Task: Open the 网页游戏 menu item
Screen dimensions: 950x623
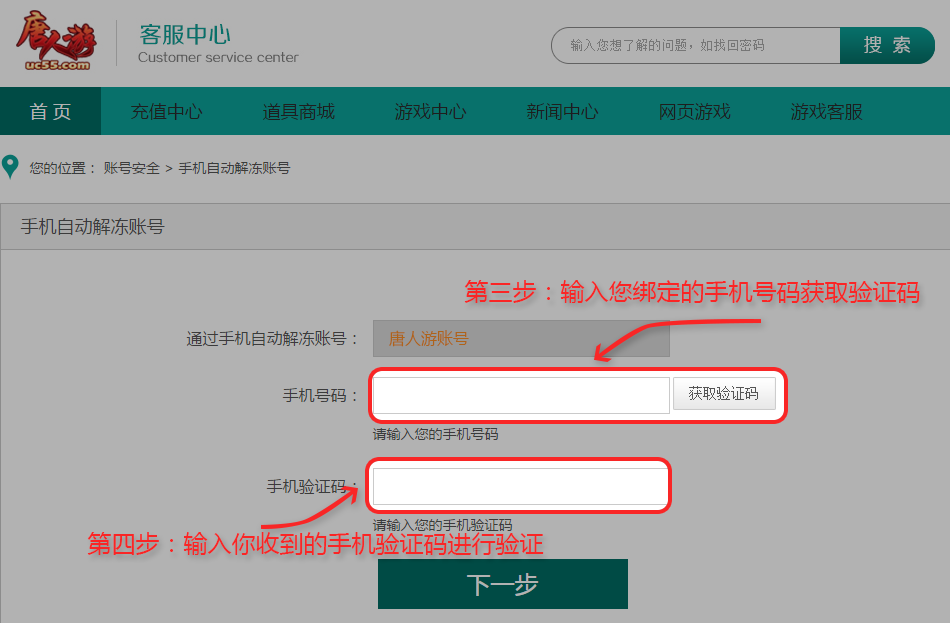Action: pos(694,111)
